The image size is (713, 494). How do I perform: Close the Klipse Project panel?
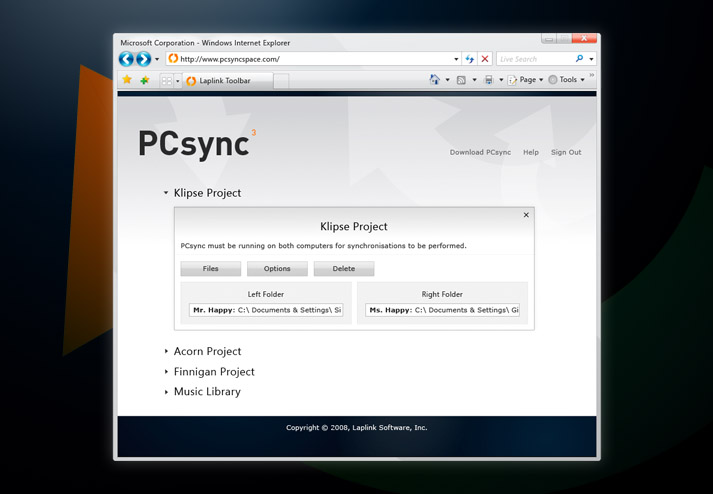pyautogui.click(x=526, y=215)
